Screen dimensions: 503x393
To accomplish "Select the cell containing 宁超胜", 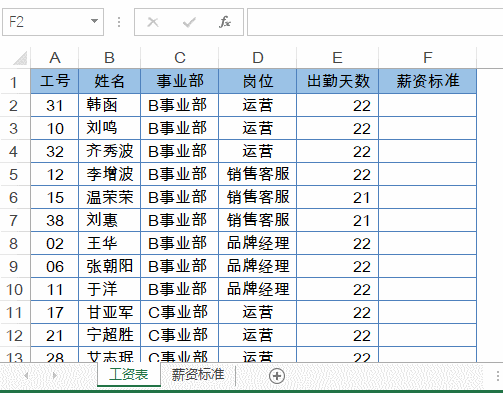I will [x=110, y=335].
